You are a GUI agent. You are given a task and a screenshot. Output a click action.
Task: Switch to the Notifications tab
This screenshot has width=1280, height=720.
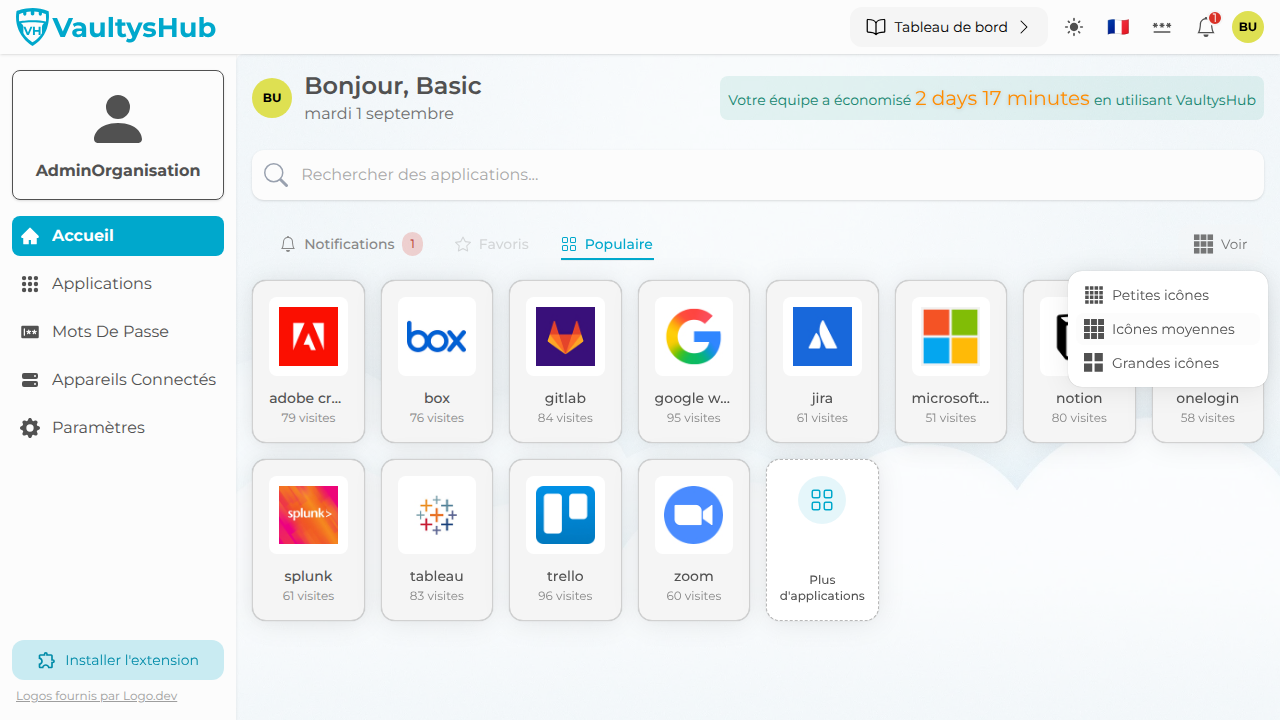351,244
